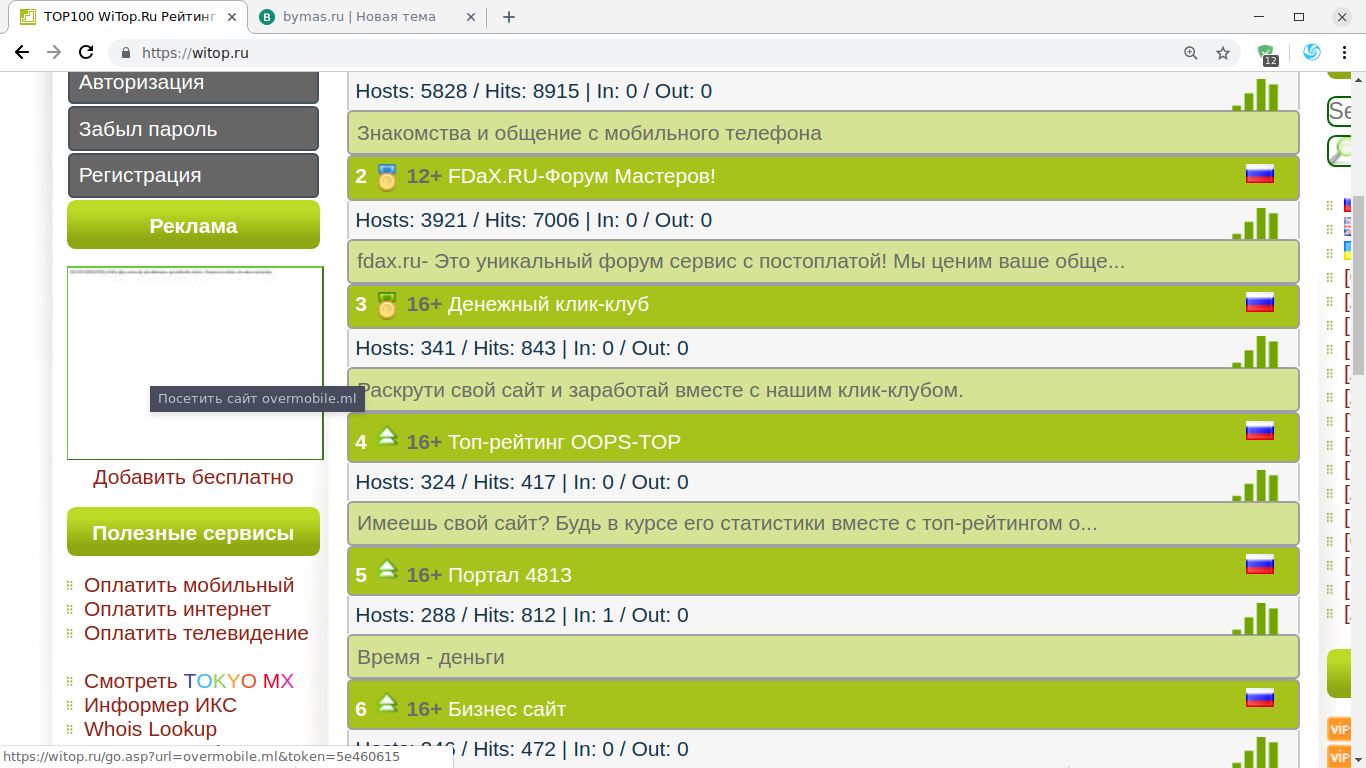Click the Забыл пароль menu button
Screen dimensions: 1366x768
pyautogui.click(x=193, y=129)
